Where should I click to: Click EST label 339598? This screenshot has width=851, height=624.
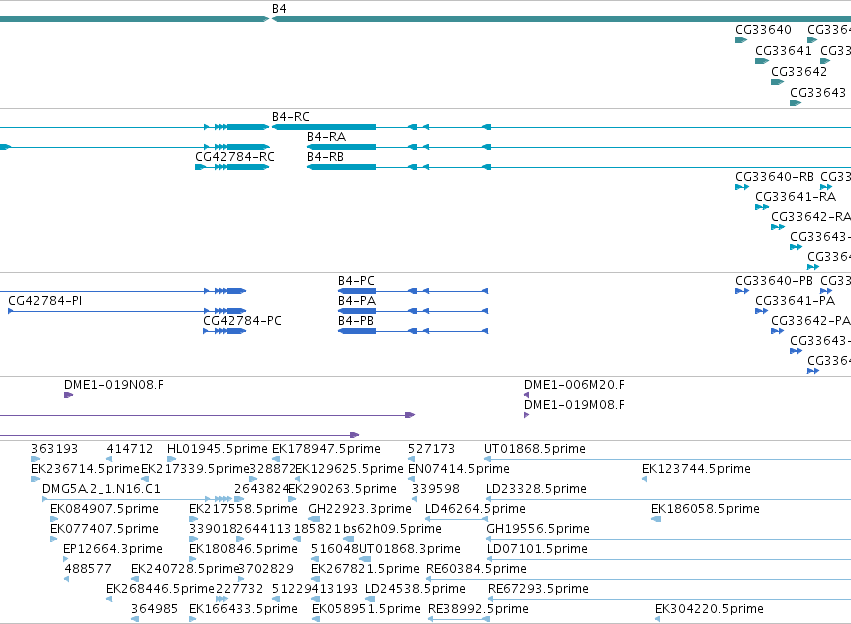click(436, 489)
